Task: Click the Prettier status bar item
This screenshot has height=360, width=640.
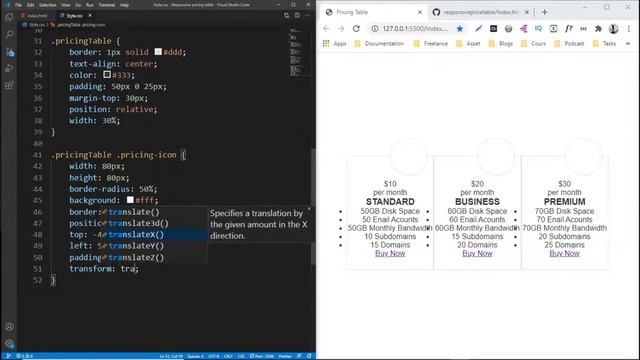Action: 285,356
